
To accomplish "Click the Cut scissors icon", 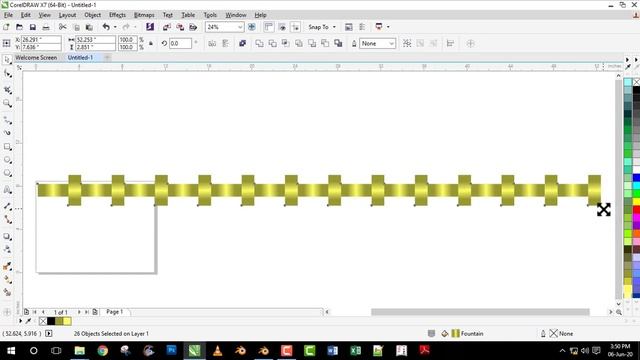I will [62, 27].
